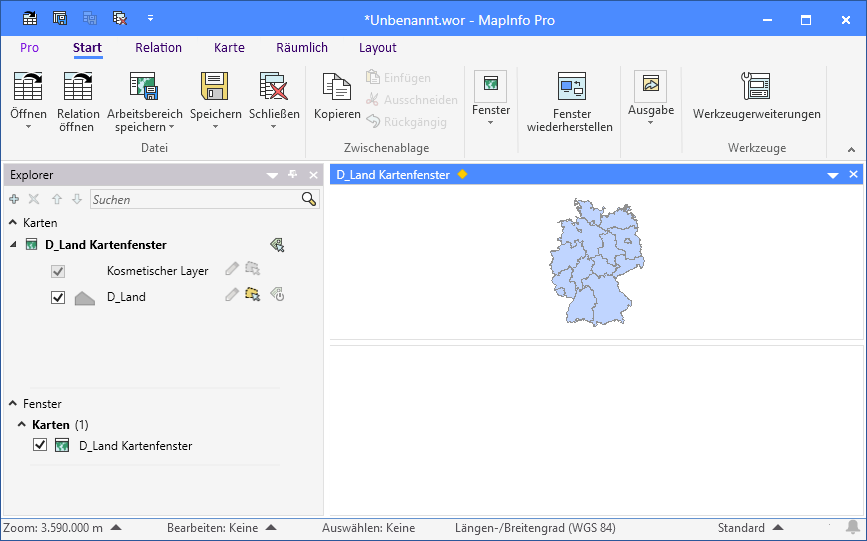Click the Germany map in map window
This screenshot has width=867, height=541.
pyautogui.click(x=597, y=262)
